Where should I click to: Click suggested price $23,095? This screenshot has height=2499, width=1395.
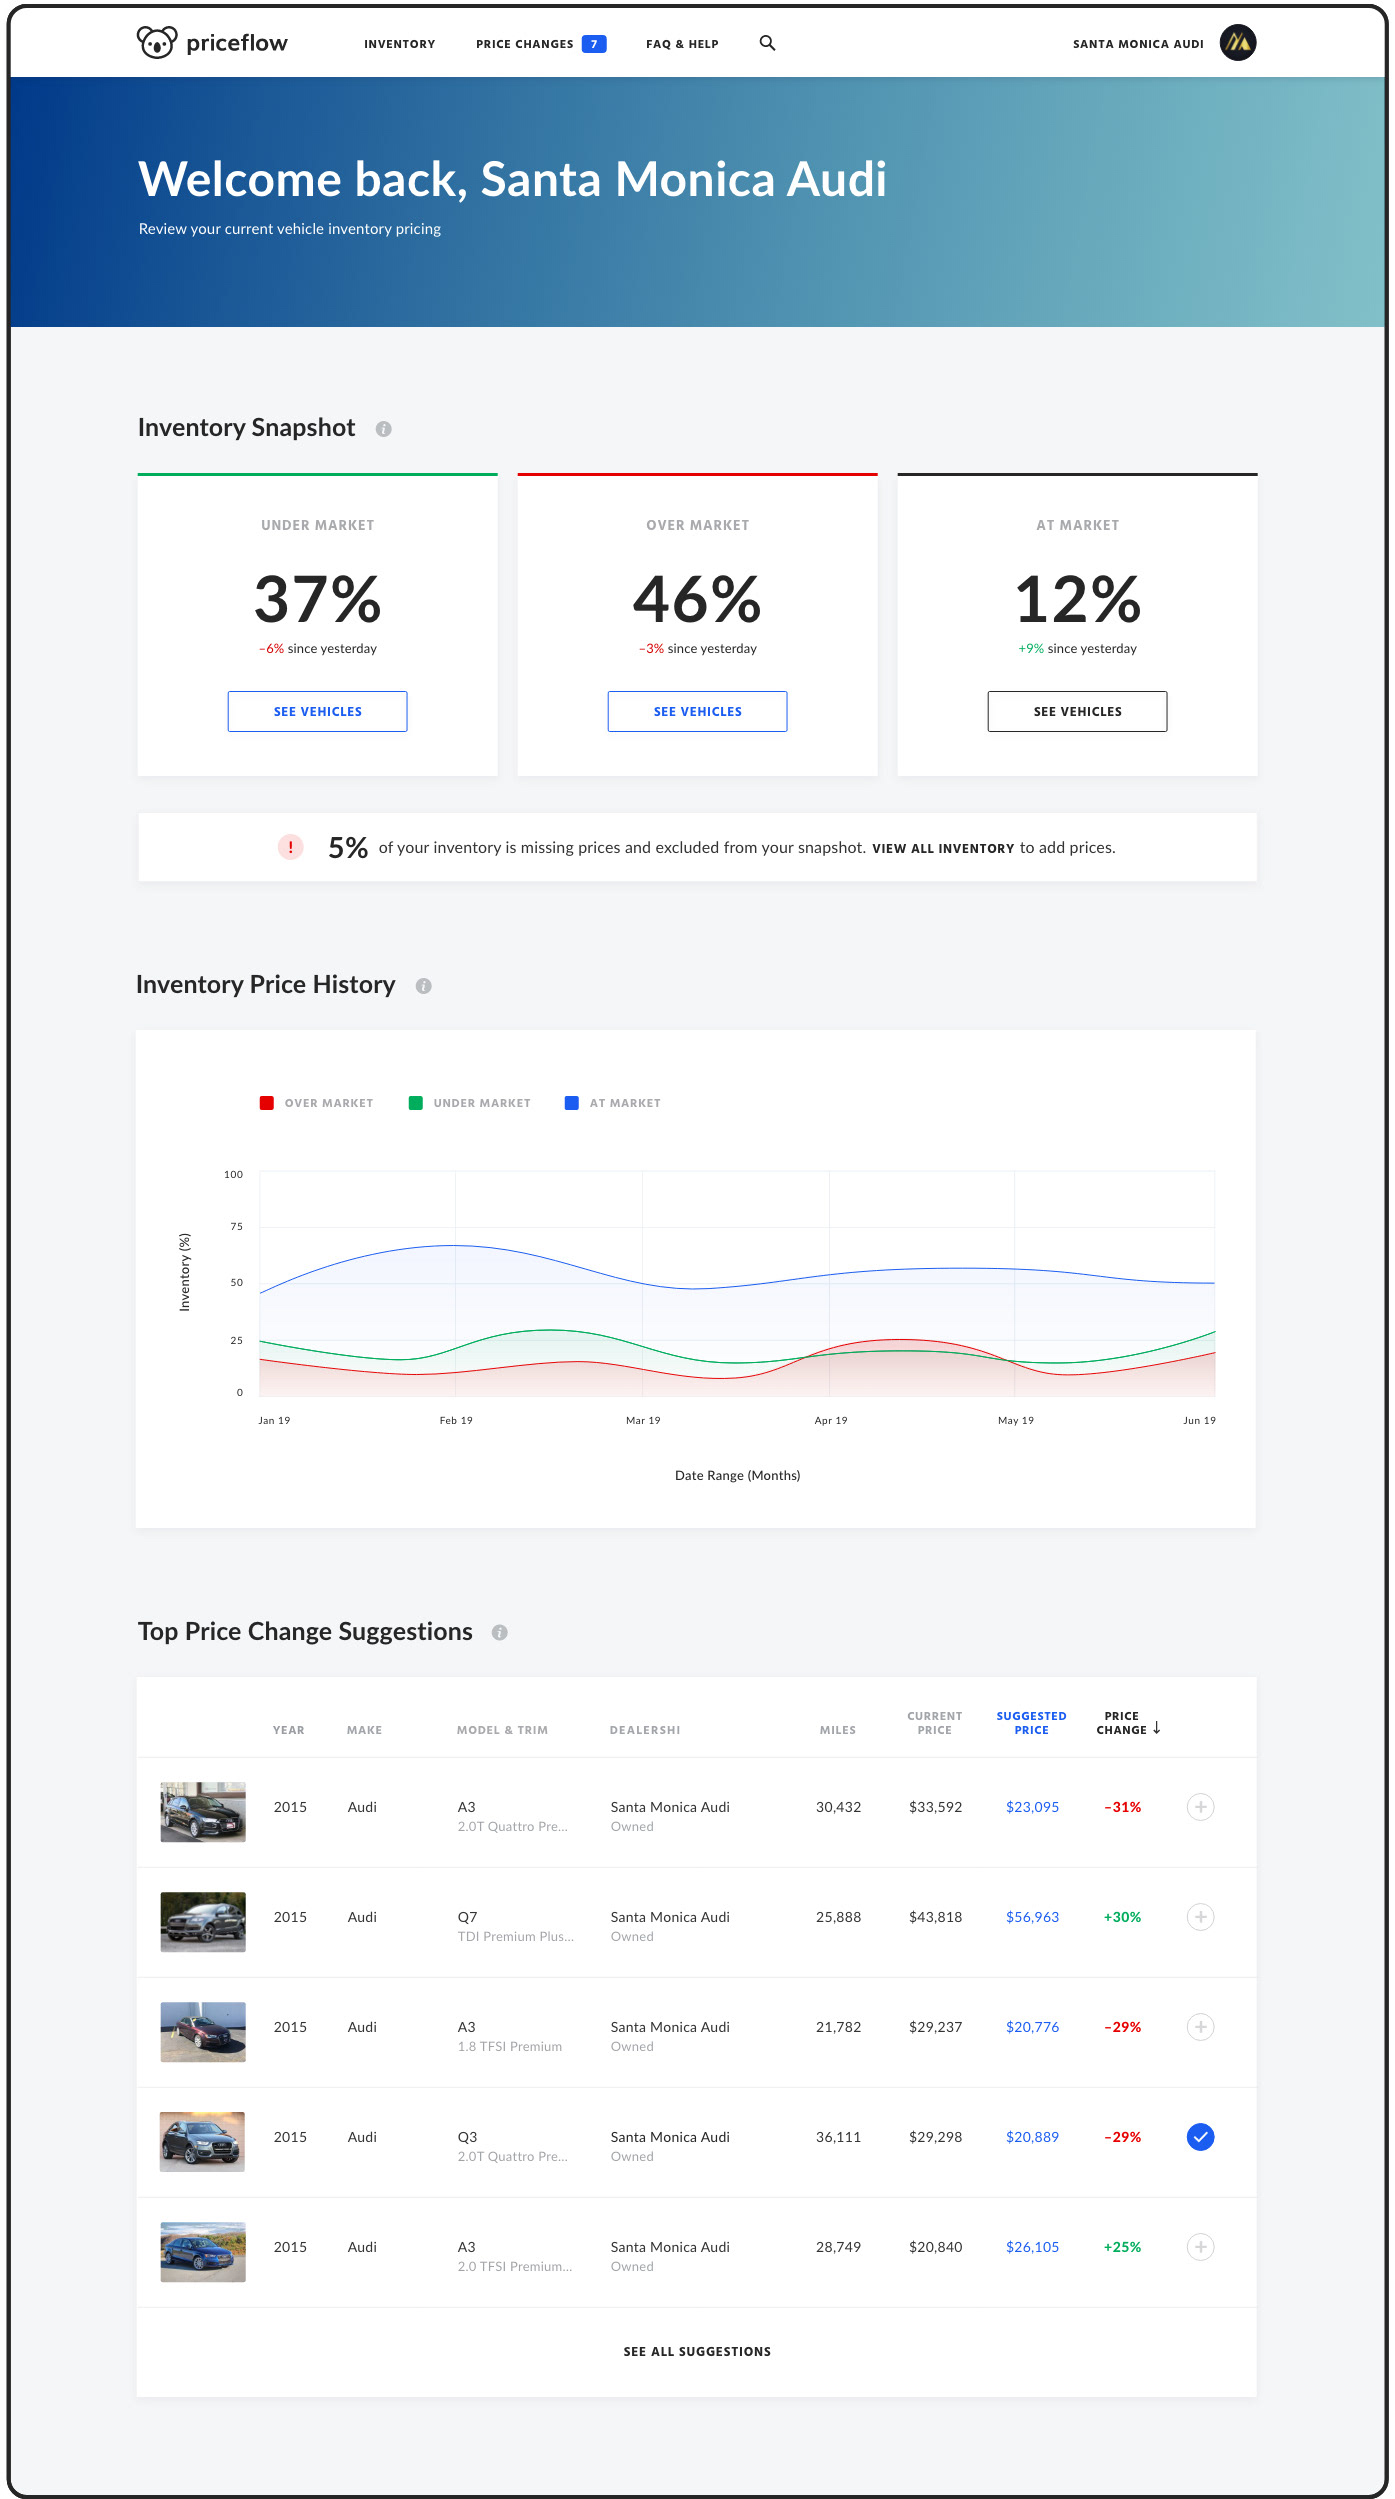coord(1032,1807)
